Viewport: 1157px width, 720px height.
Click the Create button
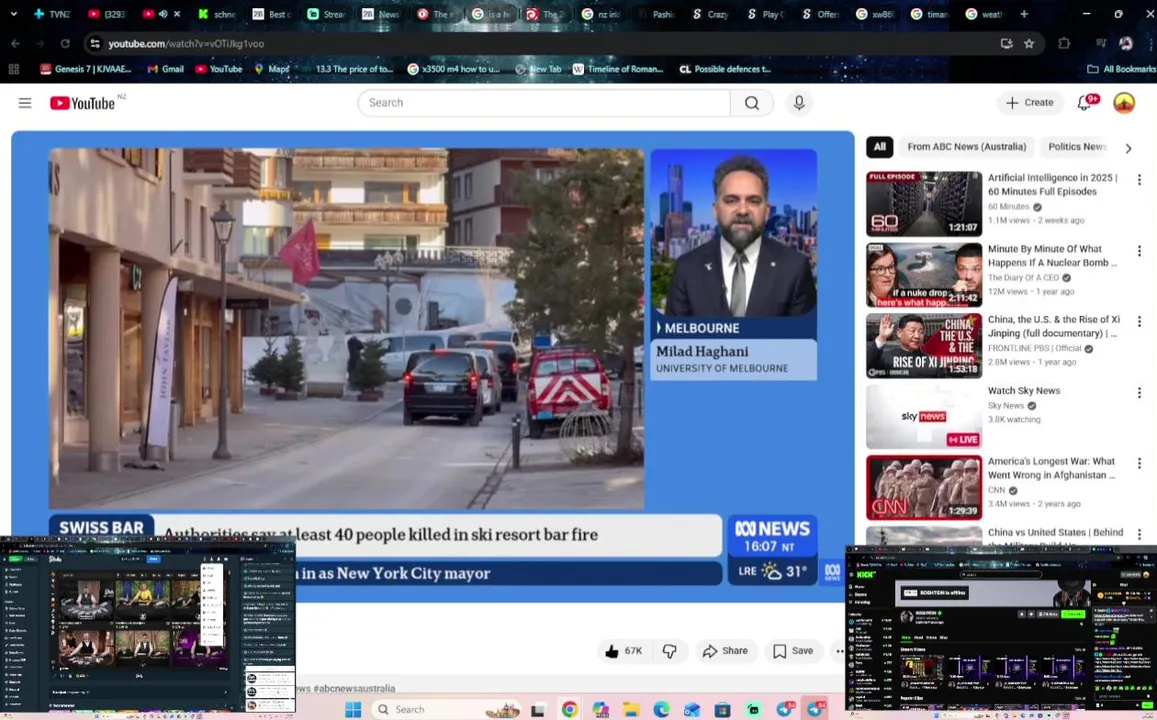point(1030,103)
